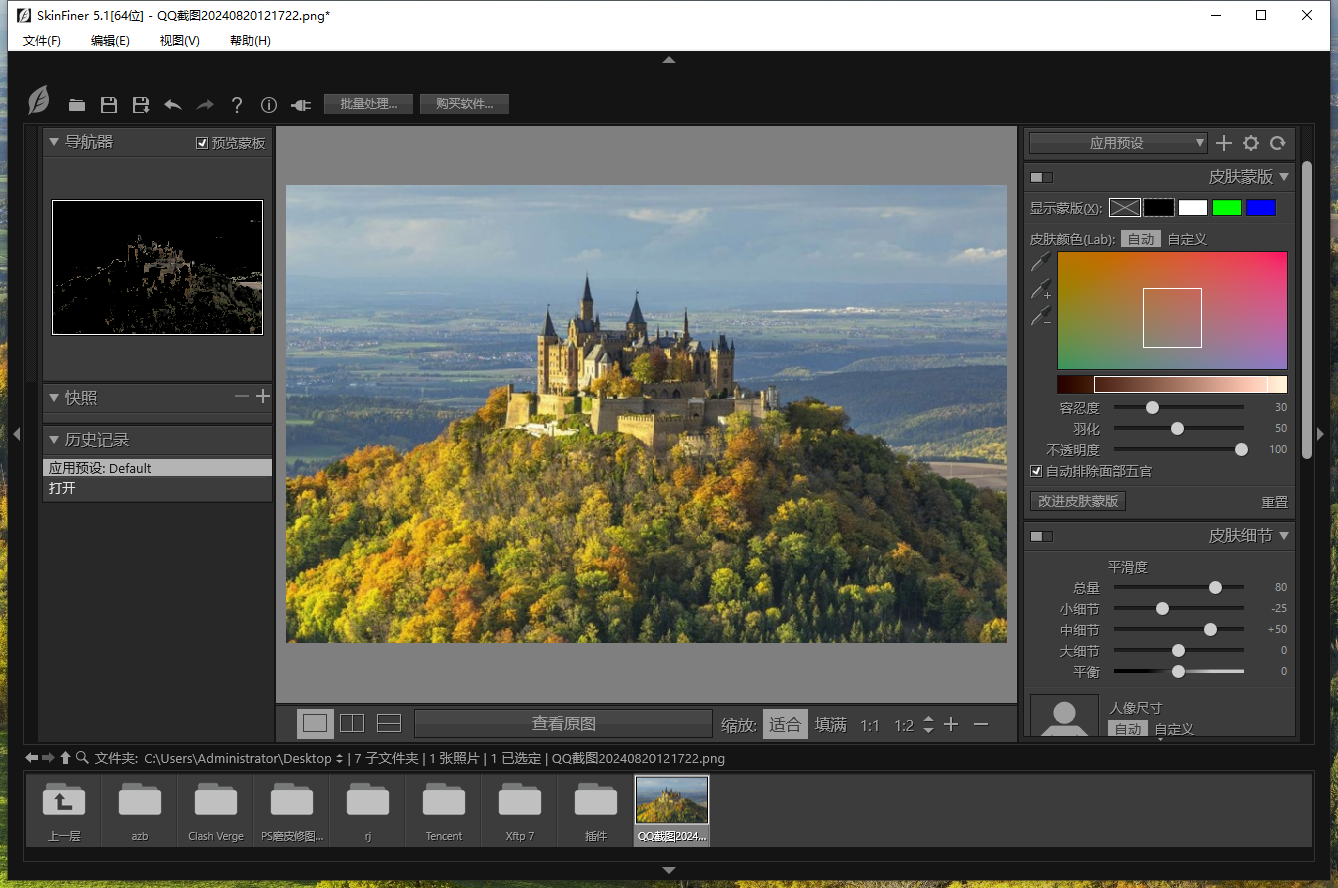This screenshot has width=1338, height=888.
Task: Redo with the forward arrow icon
Action: pyautogui.click(x=205, y=105)
